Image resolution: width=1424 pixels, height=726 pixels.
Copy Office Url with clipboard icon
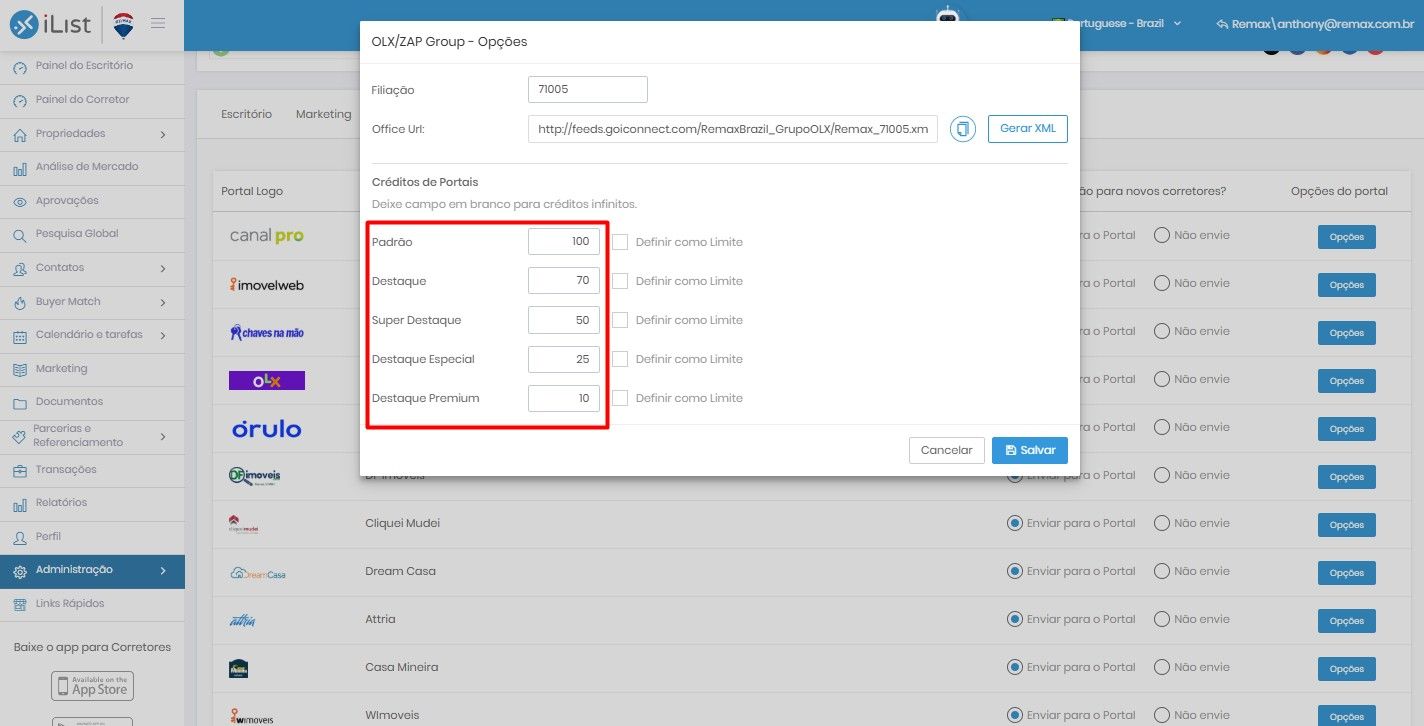[963, 129]
